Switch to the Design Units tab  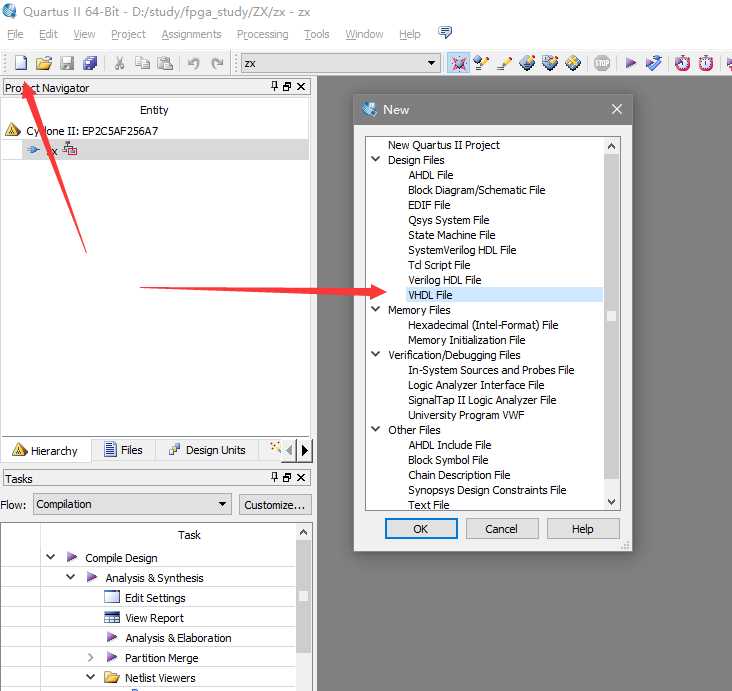point(207,450)
